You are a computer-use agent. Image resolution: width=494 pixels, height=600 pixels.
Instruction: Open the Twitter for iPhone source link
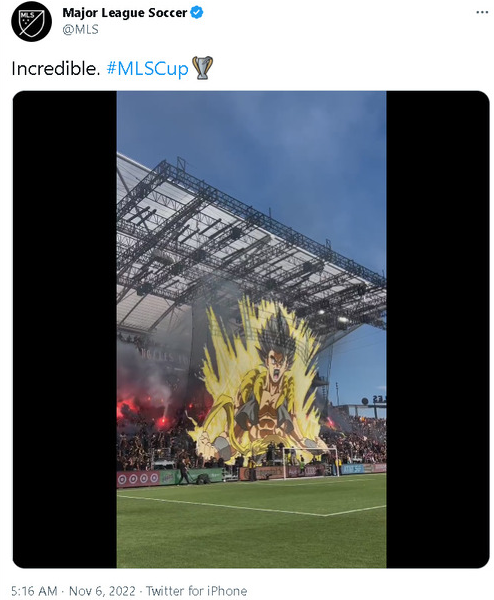tap(196, 590)
